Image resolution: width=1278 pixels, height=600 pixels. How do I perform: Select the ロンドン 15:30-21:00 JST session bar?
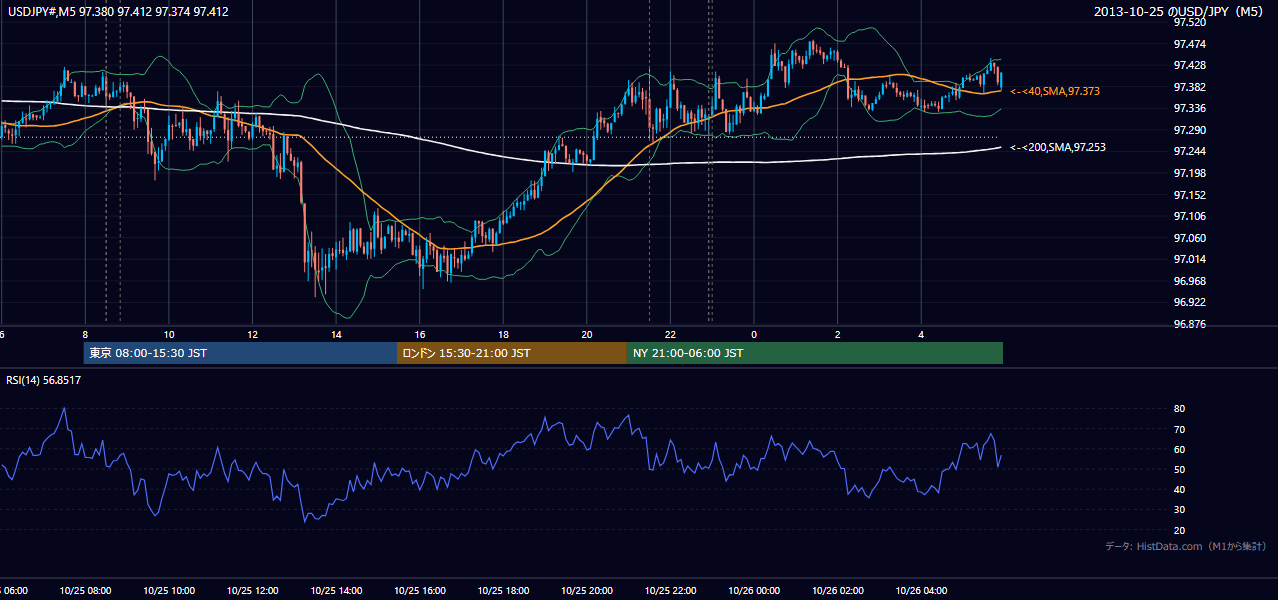pyautogui.click(x=512, y=353)
